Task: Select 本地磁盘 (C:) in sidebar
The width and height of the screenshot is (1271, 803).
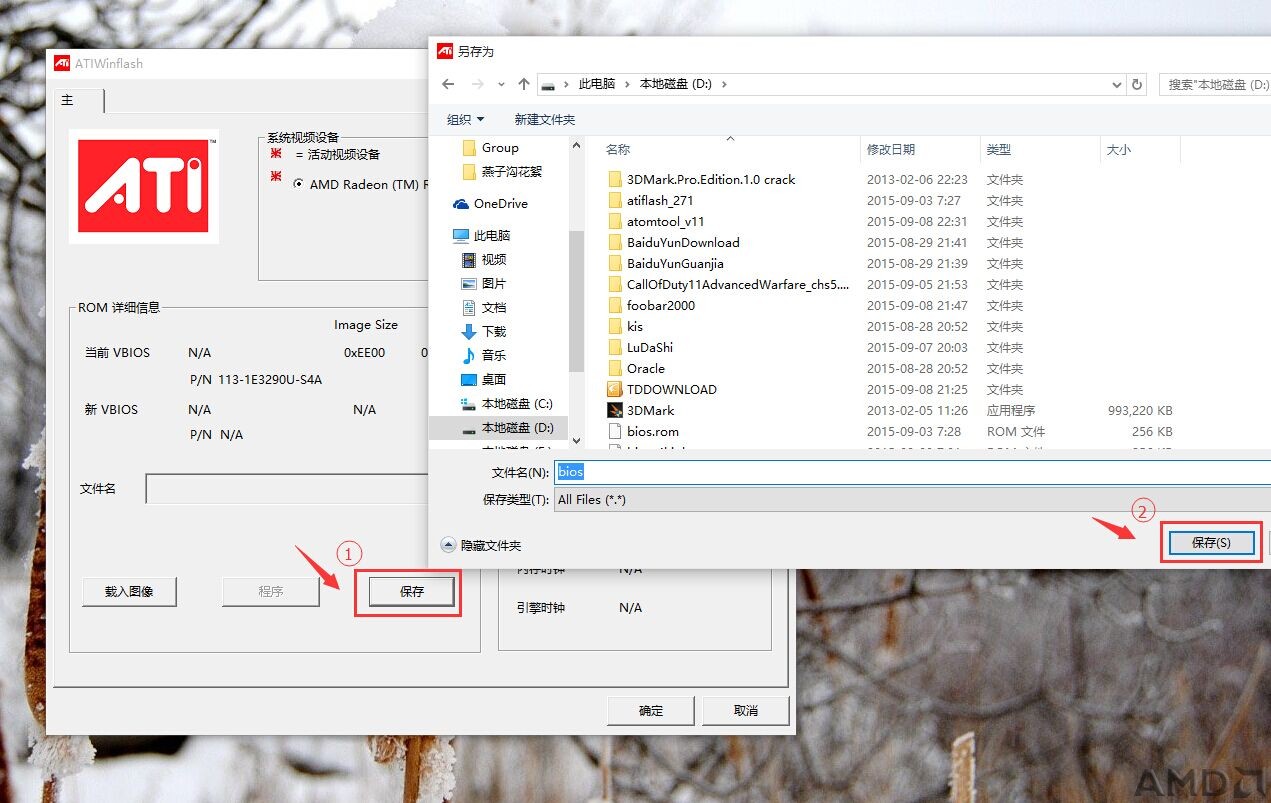Action: click(507, 403)
